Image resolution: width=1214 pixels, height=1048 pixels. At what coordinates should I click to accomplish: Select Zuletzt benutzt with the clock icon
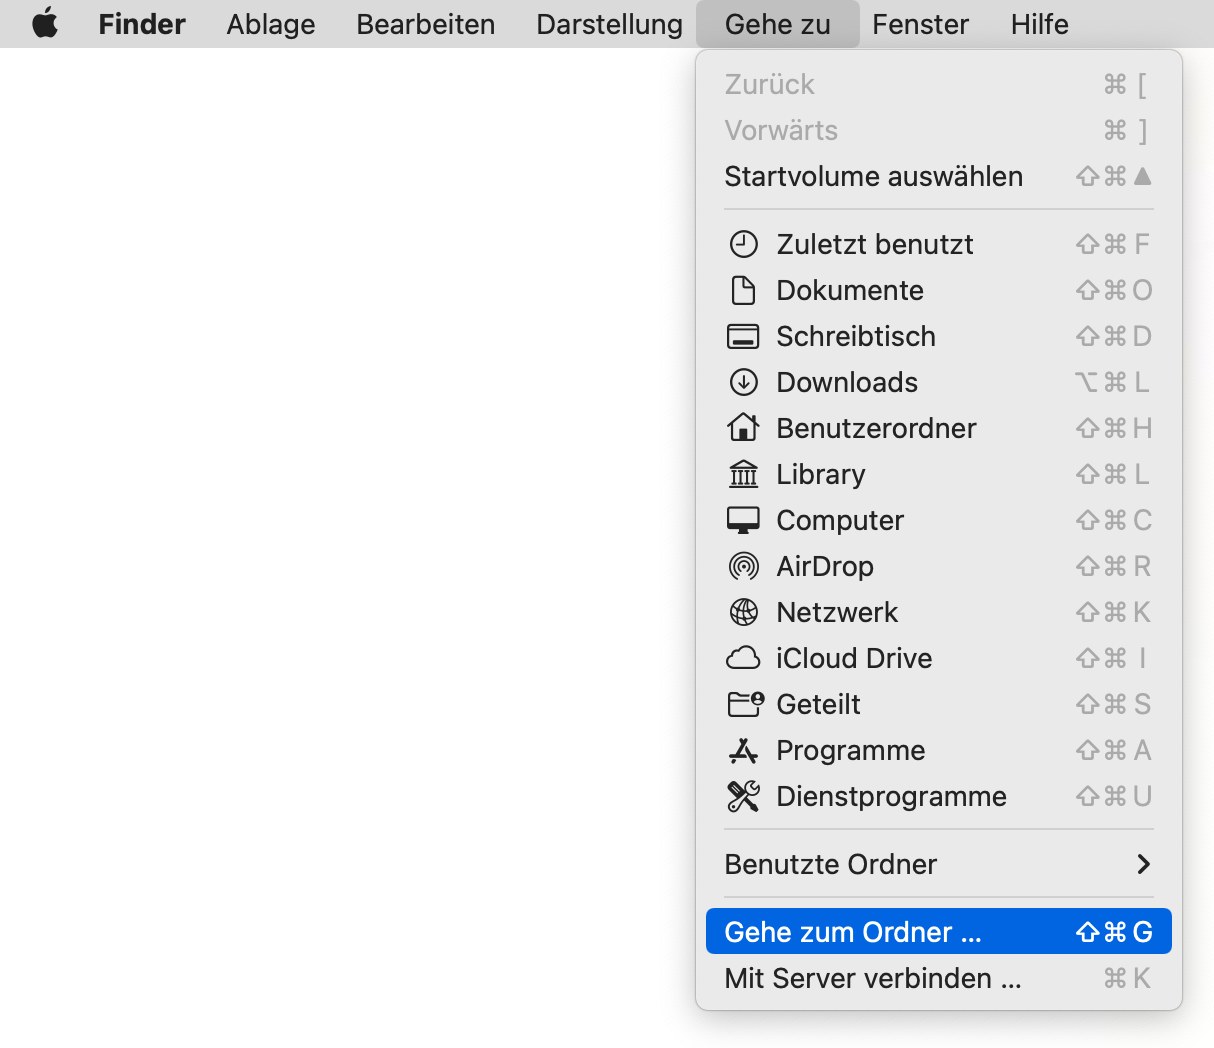(x=744, y=244)
